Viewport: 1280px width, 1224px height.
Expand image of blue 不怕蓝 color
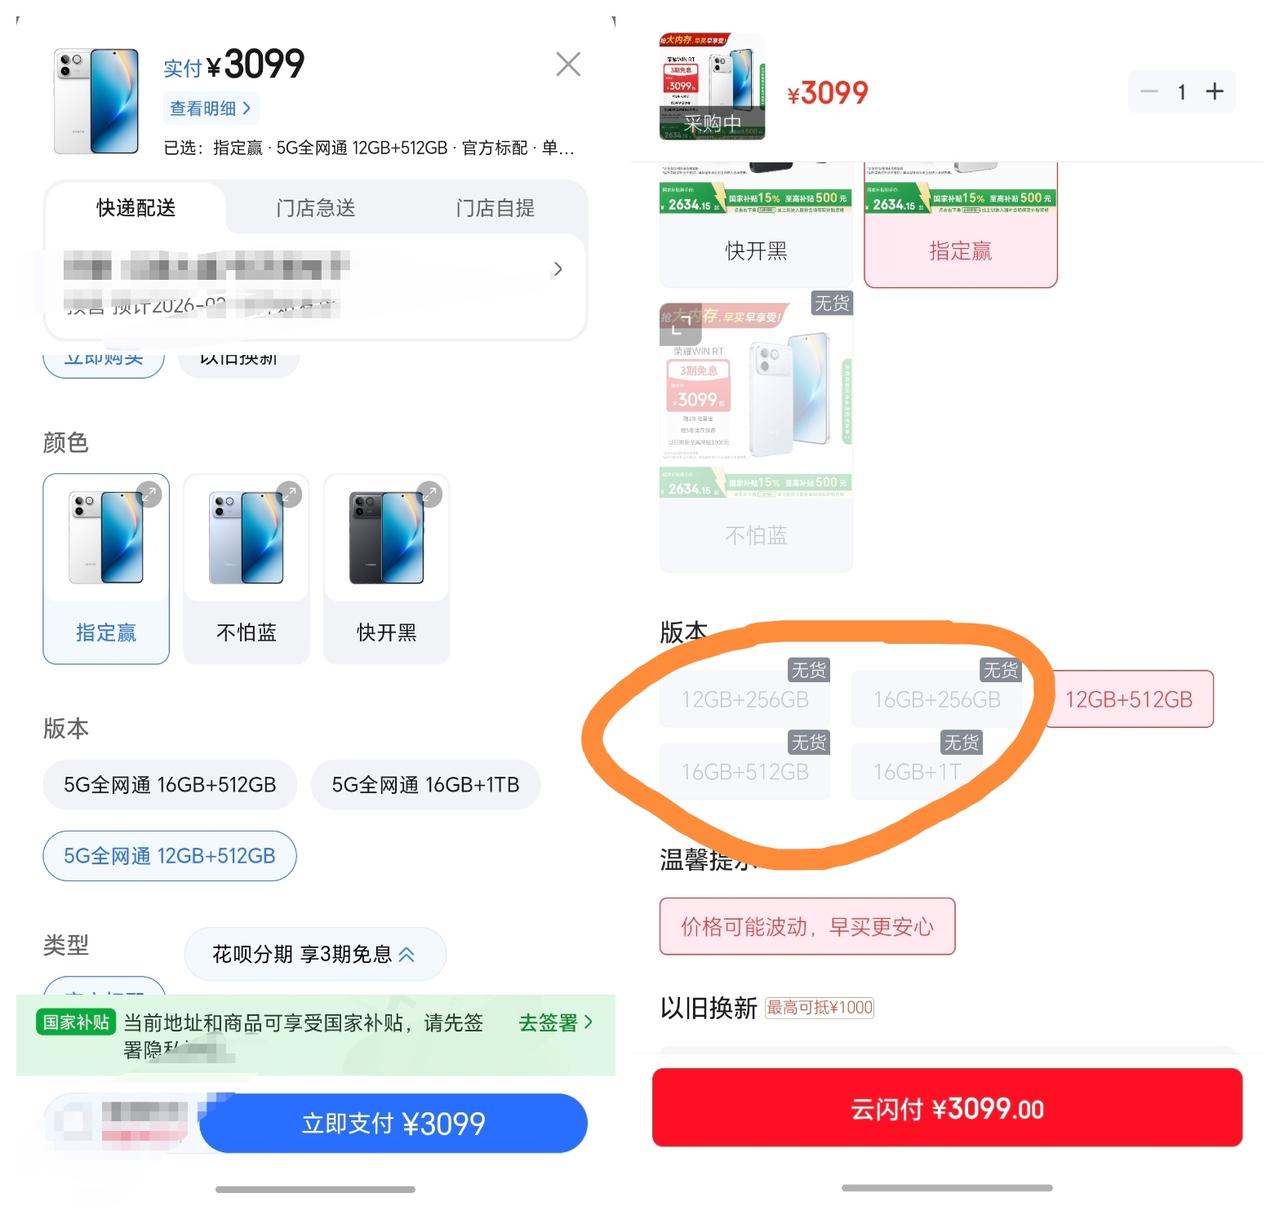(x=289, y=494)
